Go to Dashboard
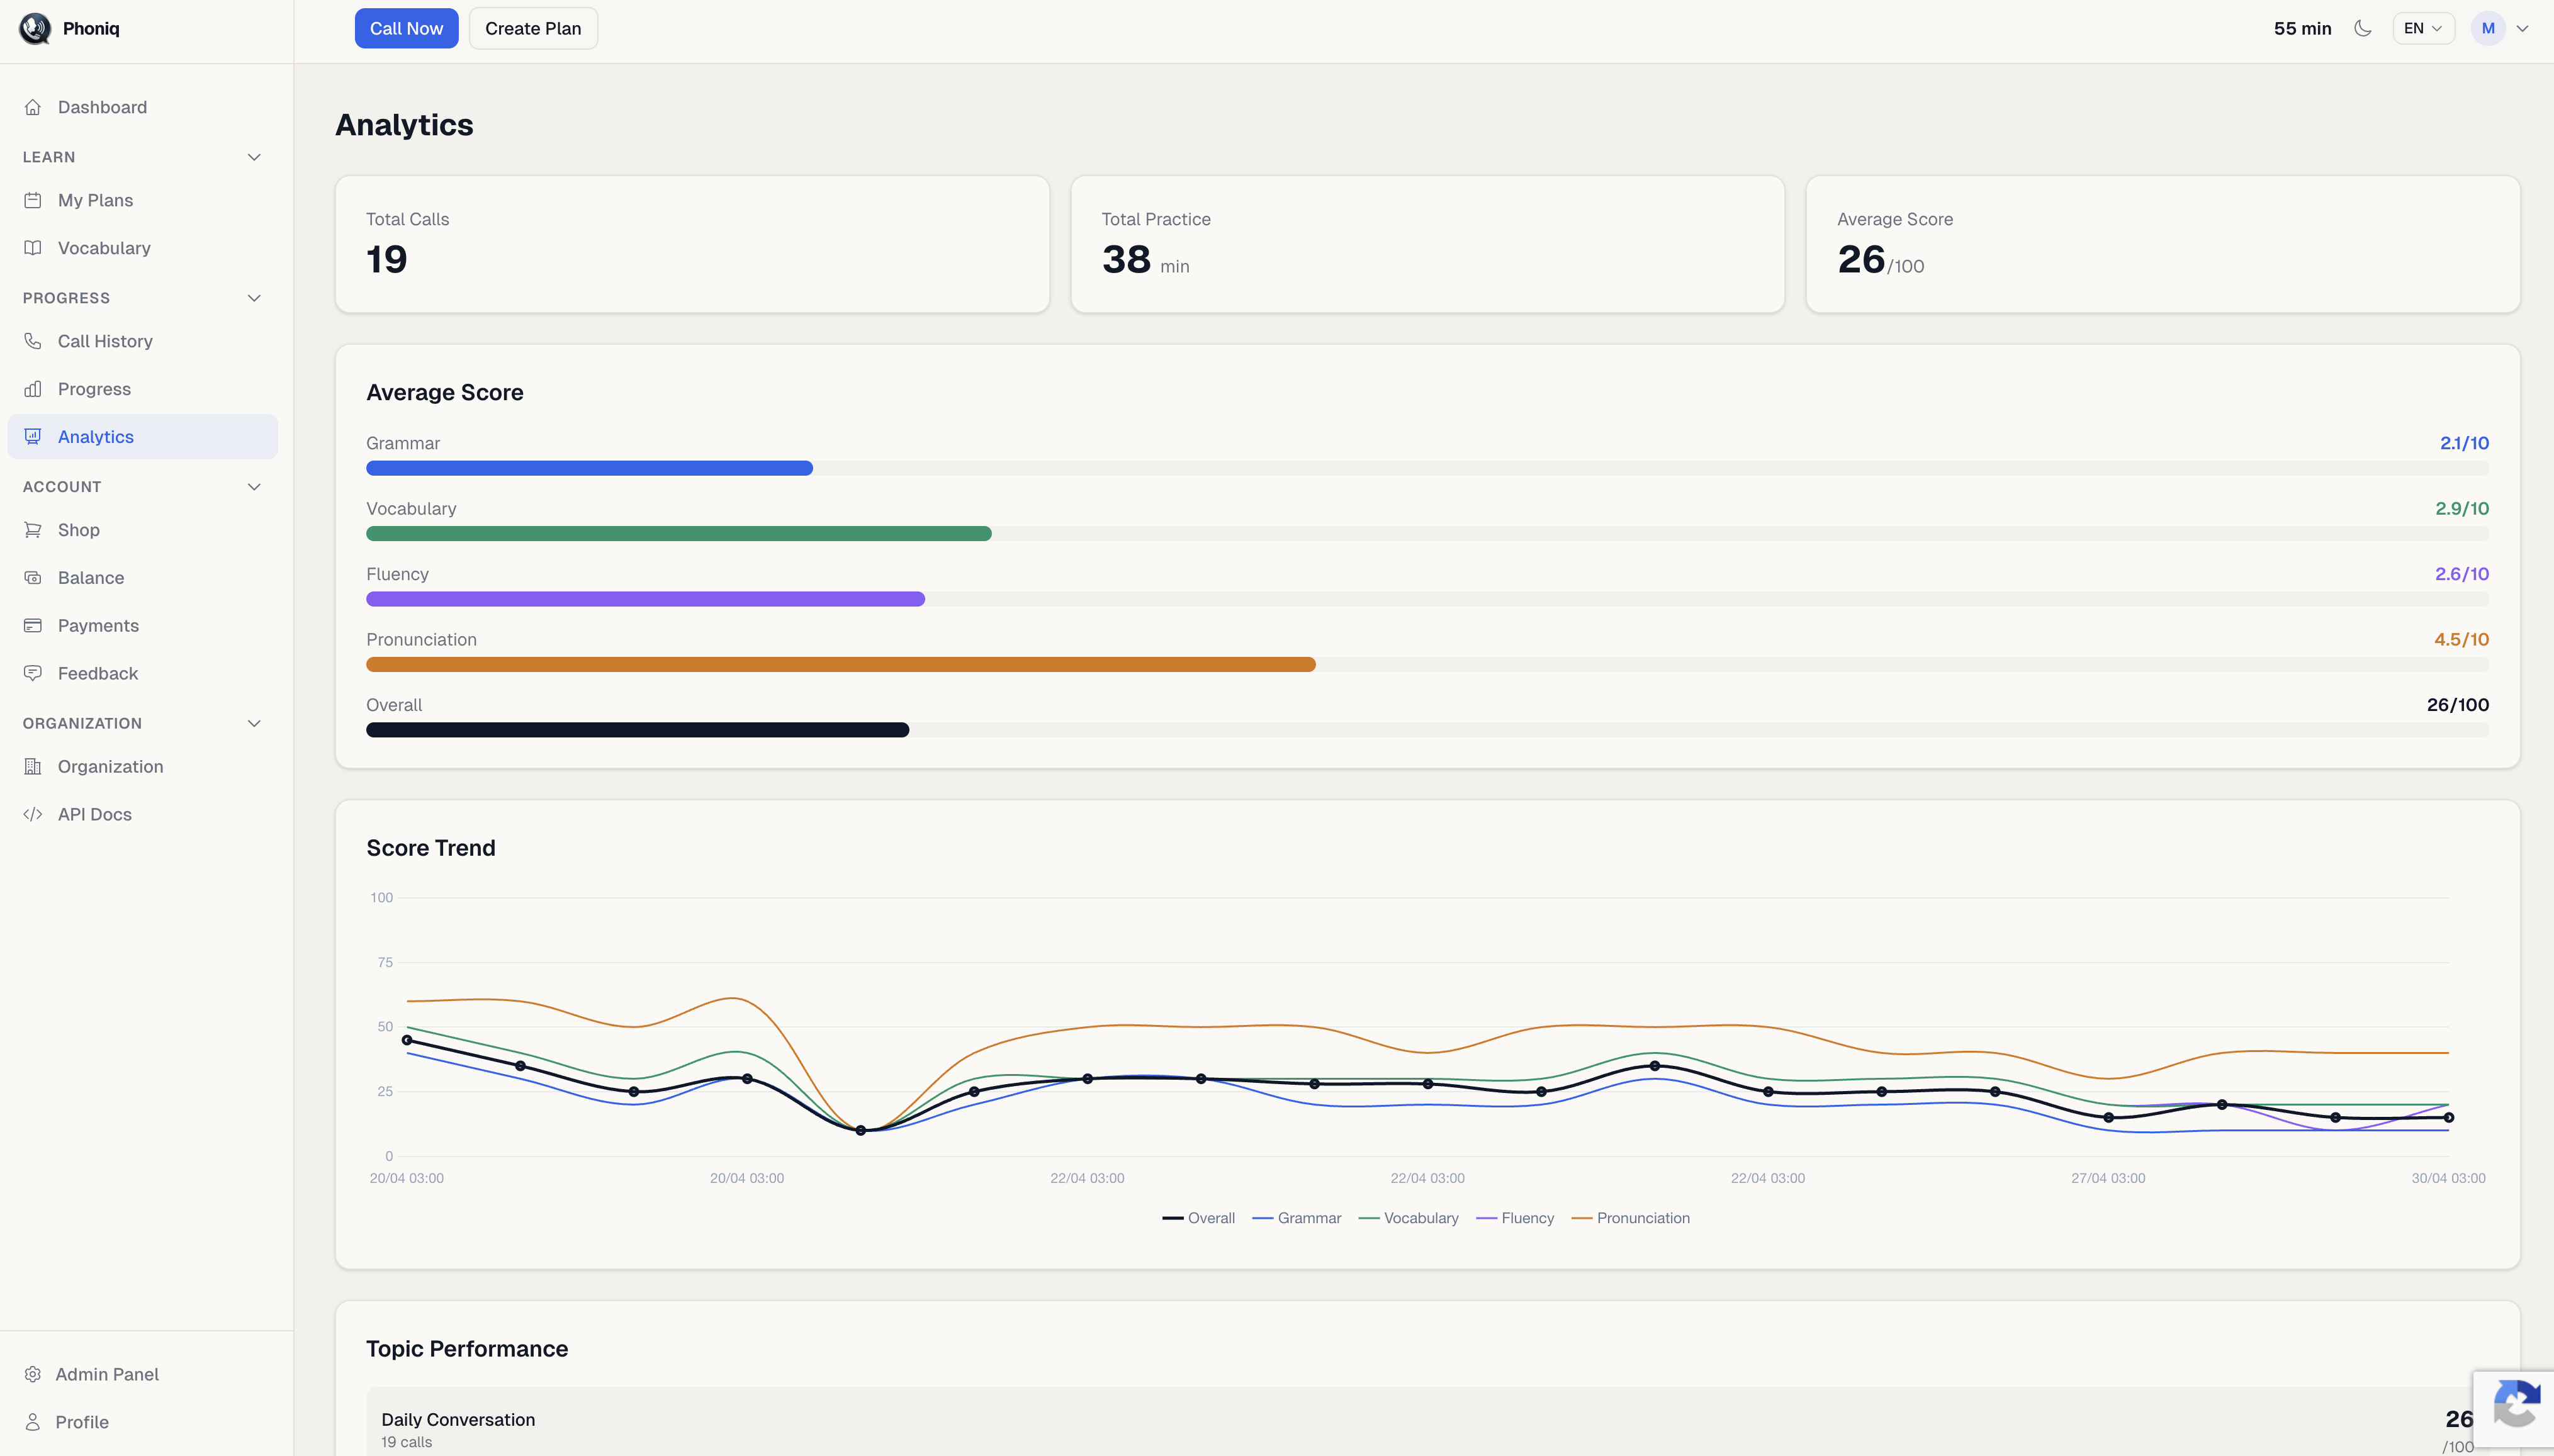 click(143, 107)
